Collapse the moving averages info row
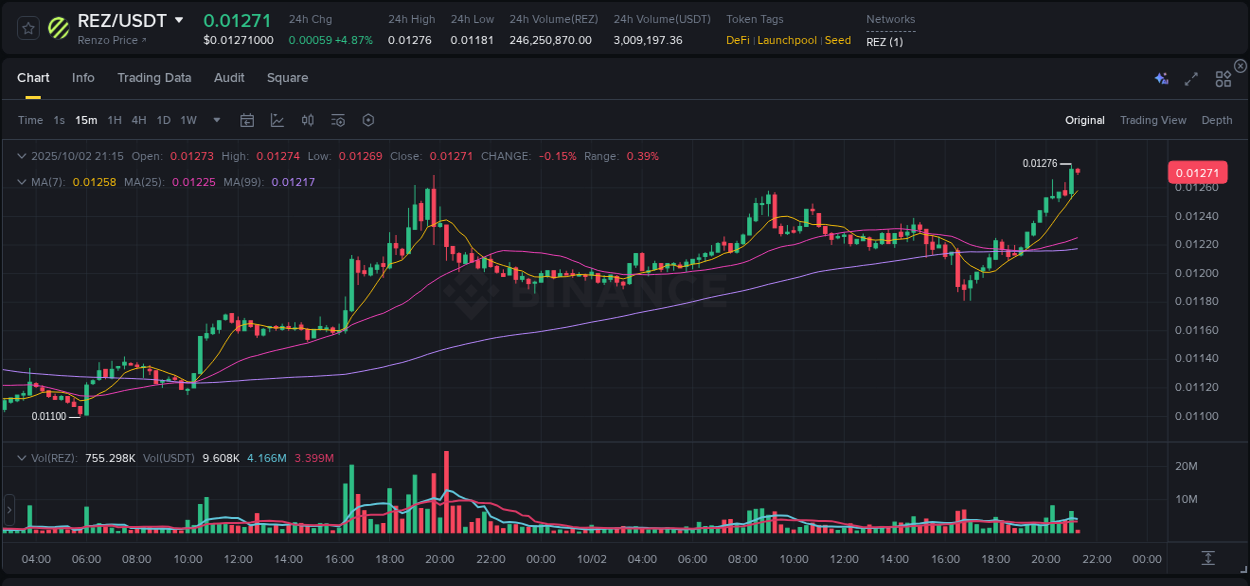 coord(21,182)
